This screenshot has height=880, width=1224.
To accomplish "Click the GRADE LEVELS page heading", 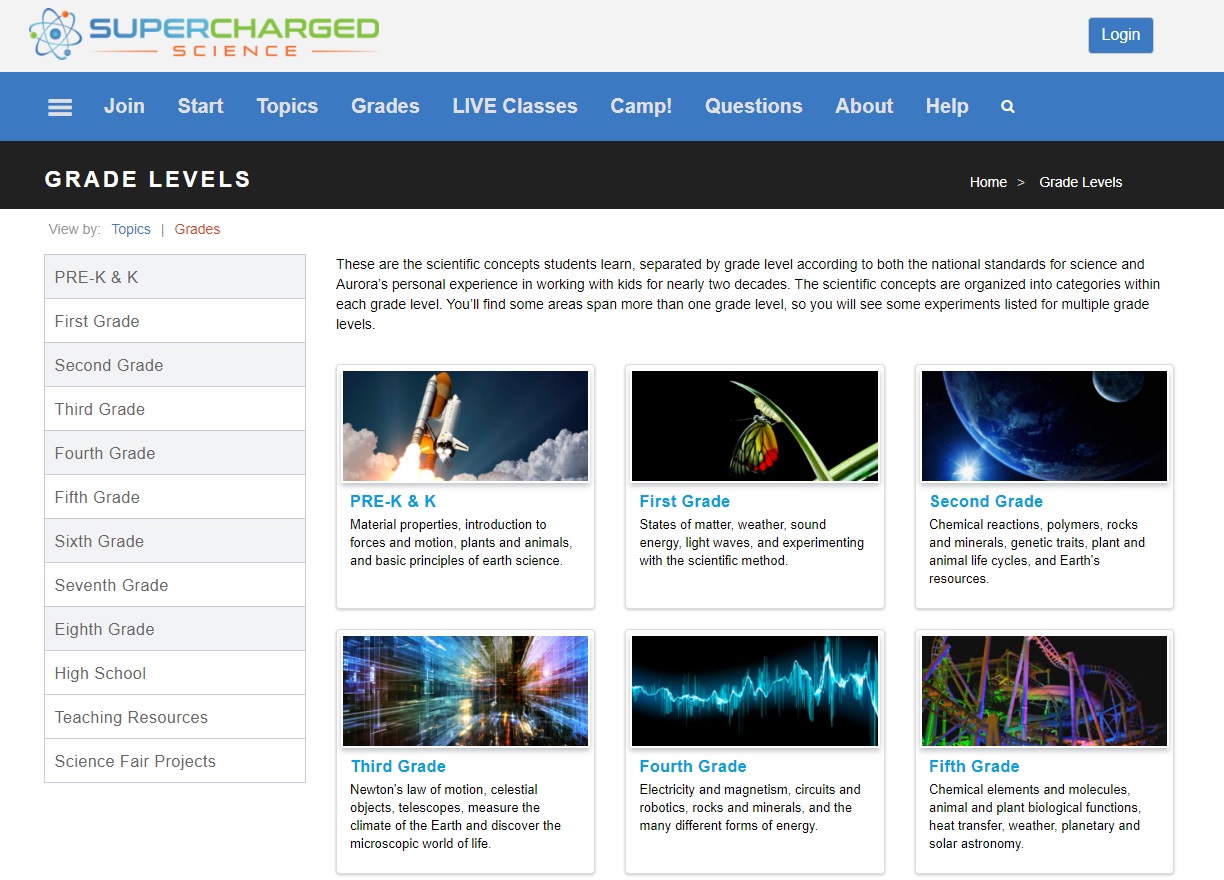I will pos(148,180).
